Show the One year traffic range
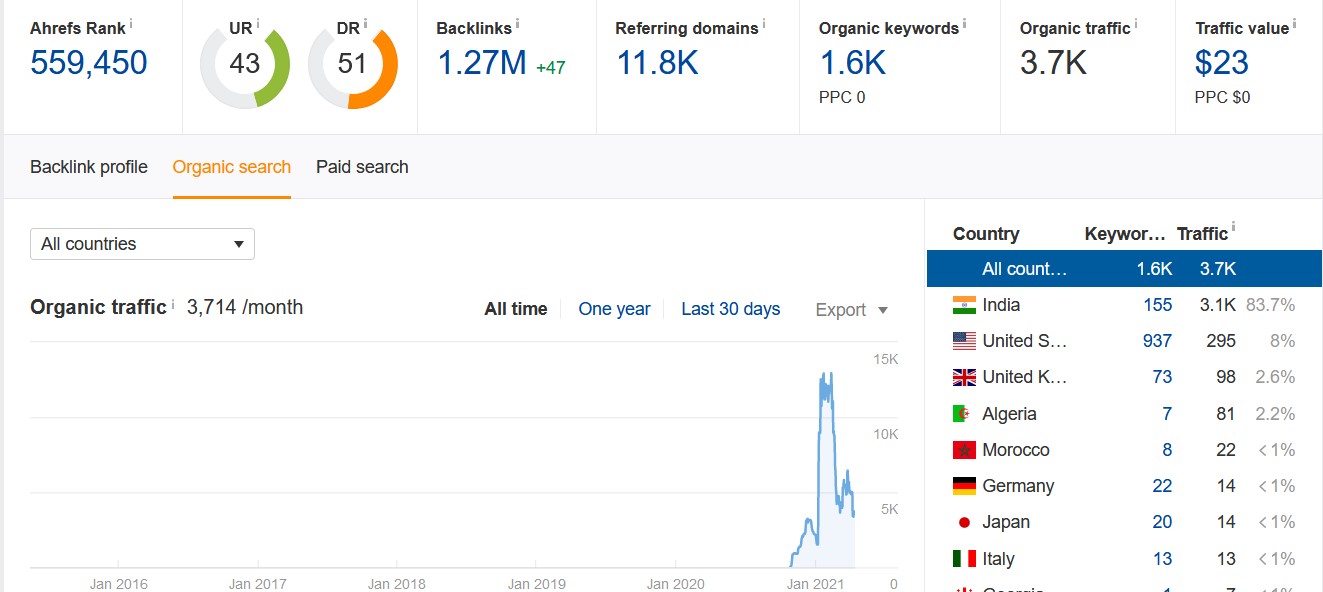 (x=614, y=309)
